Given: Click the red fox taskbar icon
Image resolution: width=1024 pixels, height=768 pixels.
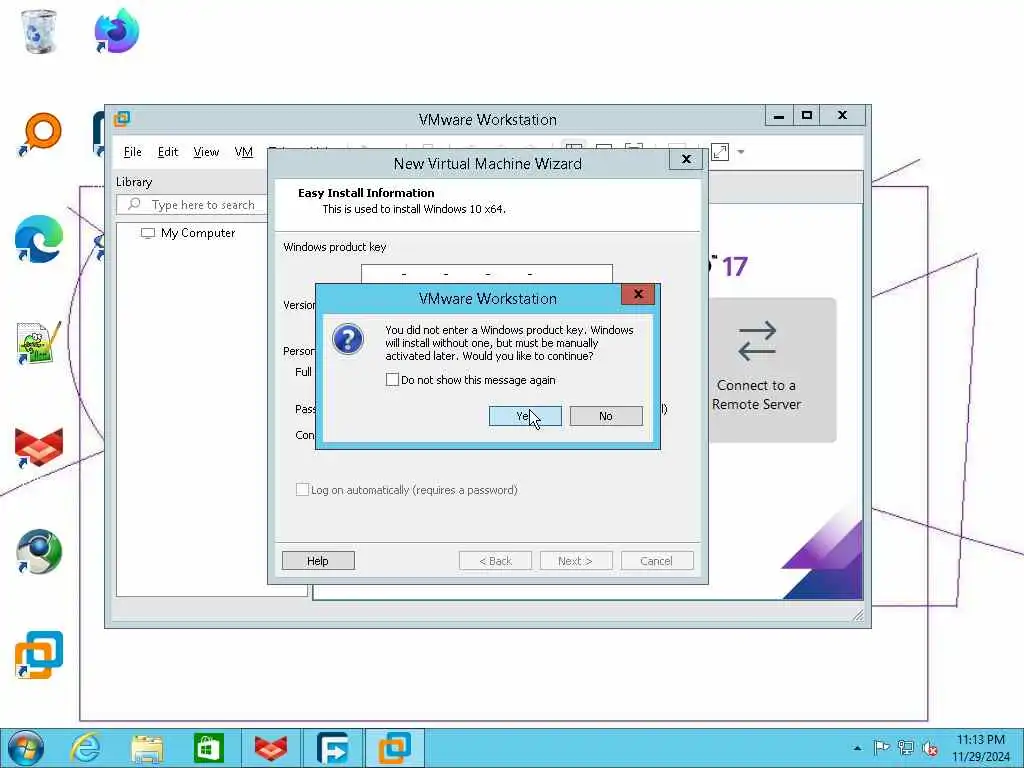Looking at the screenshot, I should pyautogui.click(x=270, y=748).
